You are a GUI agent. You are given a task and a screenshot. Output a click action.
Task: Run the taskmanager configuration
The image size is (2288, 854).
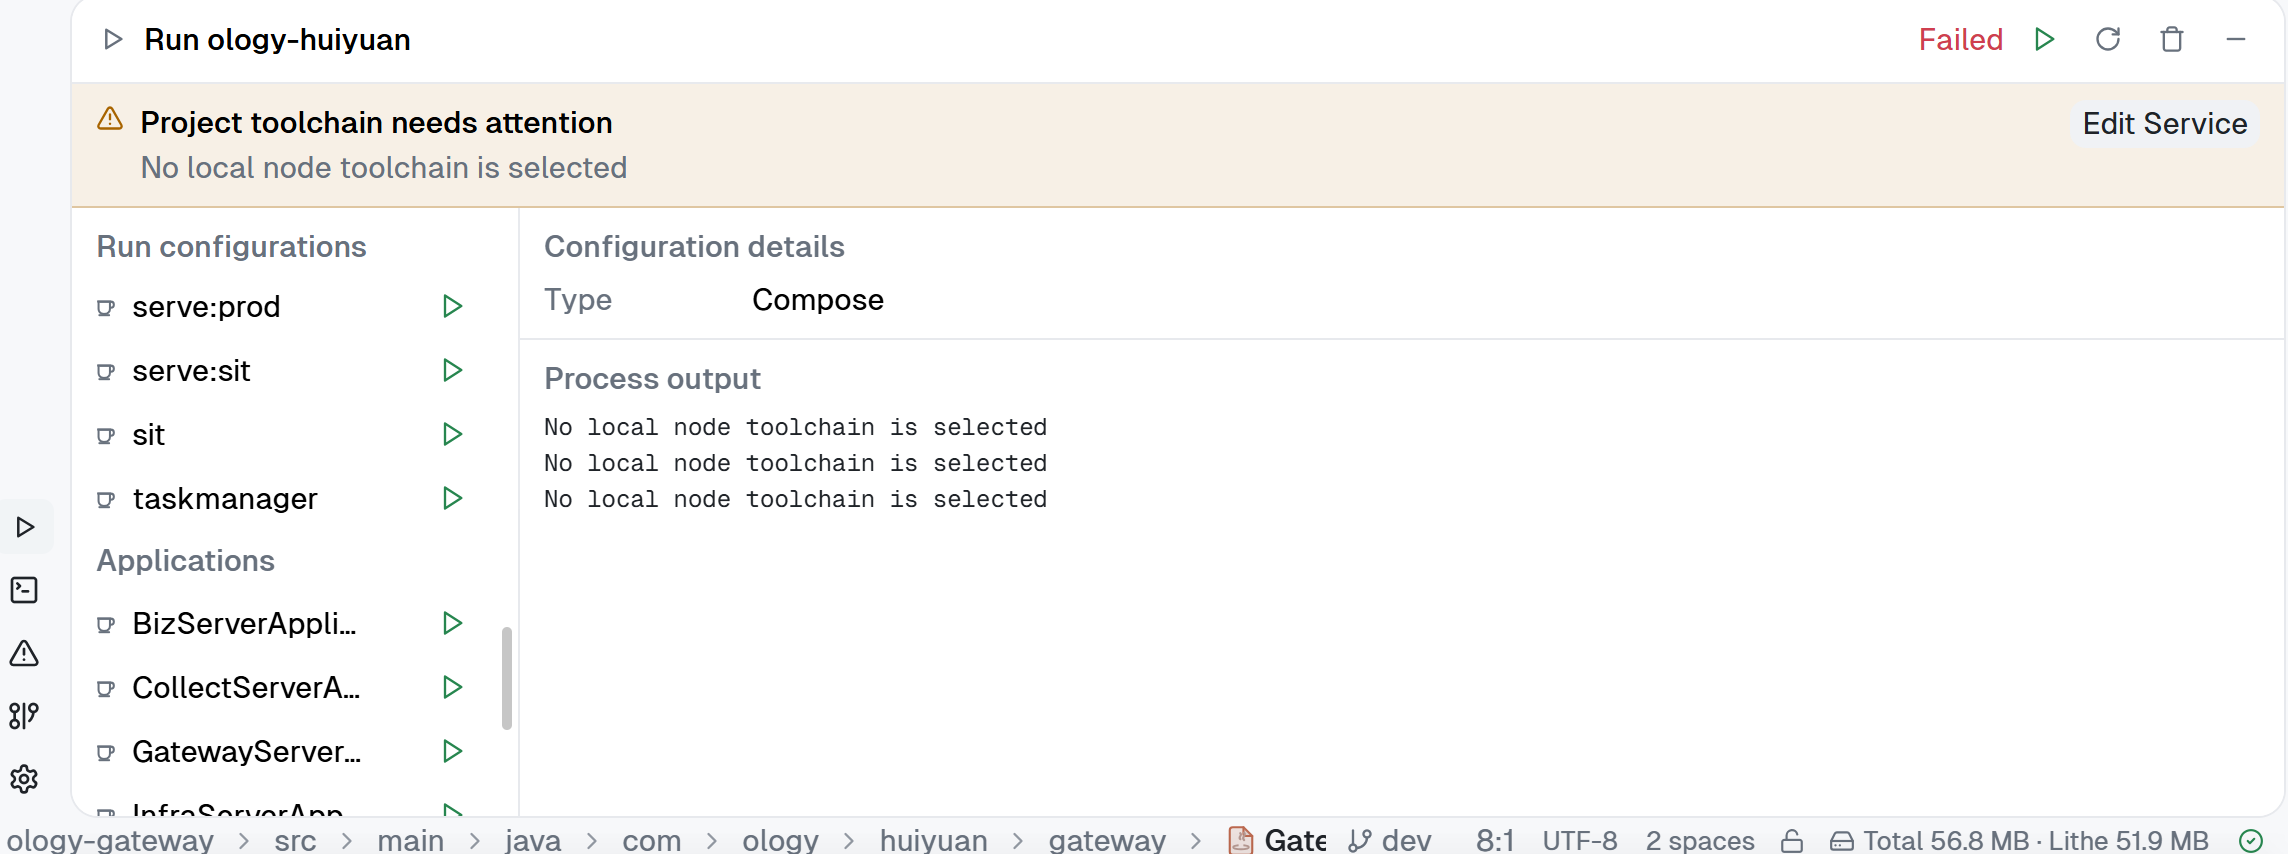[452, 498]
